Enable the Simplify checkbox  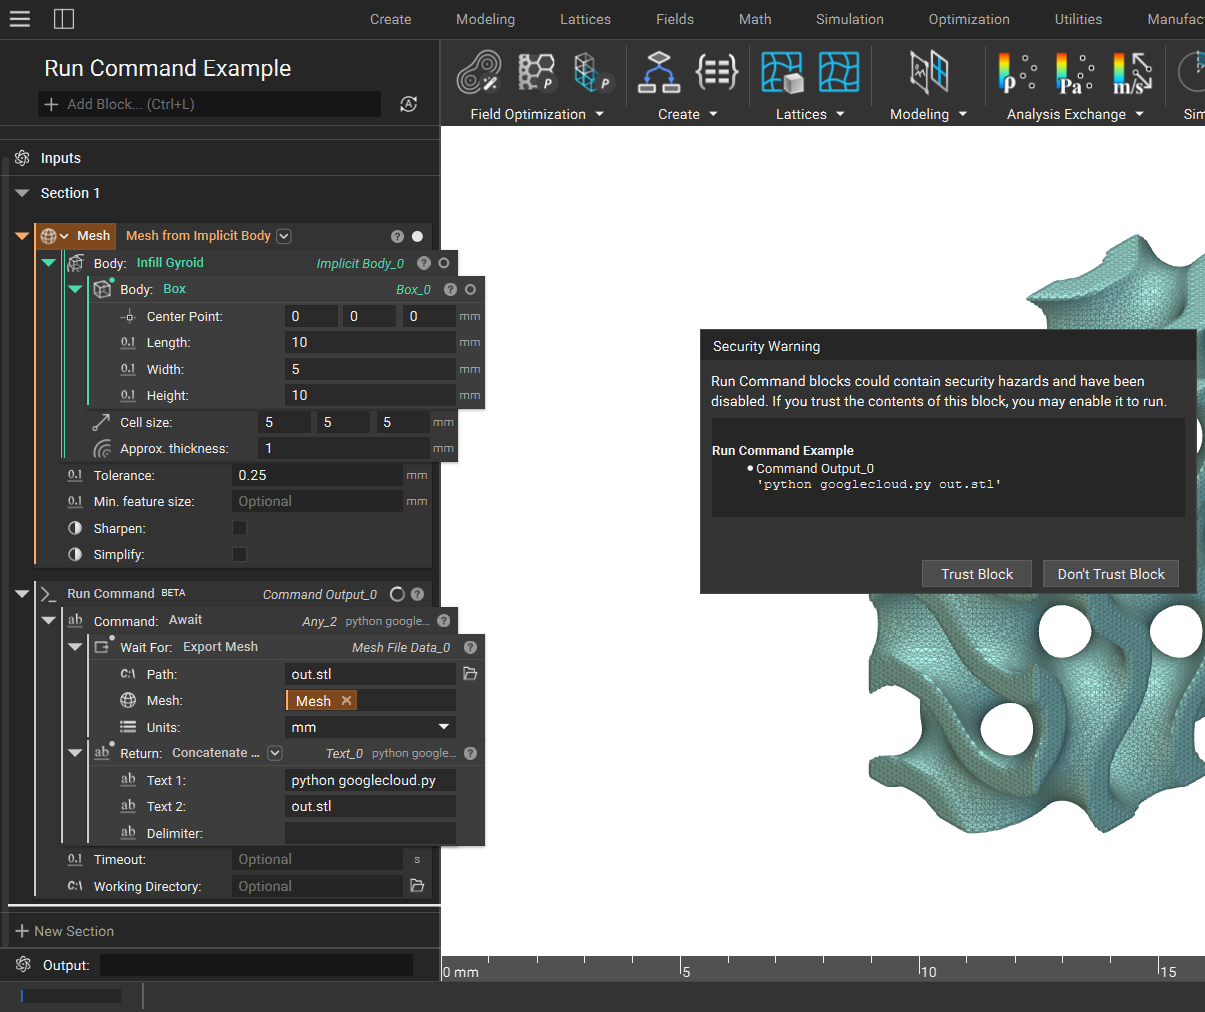[x=239, y=554]
